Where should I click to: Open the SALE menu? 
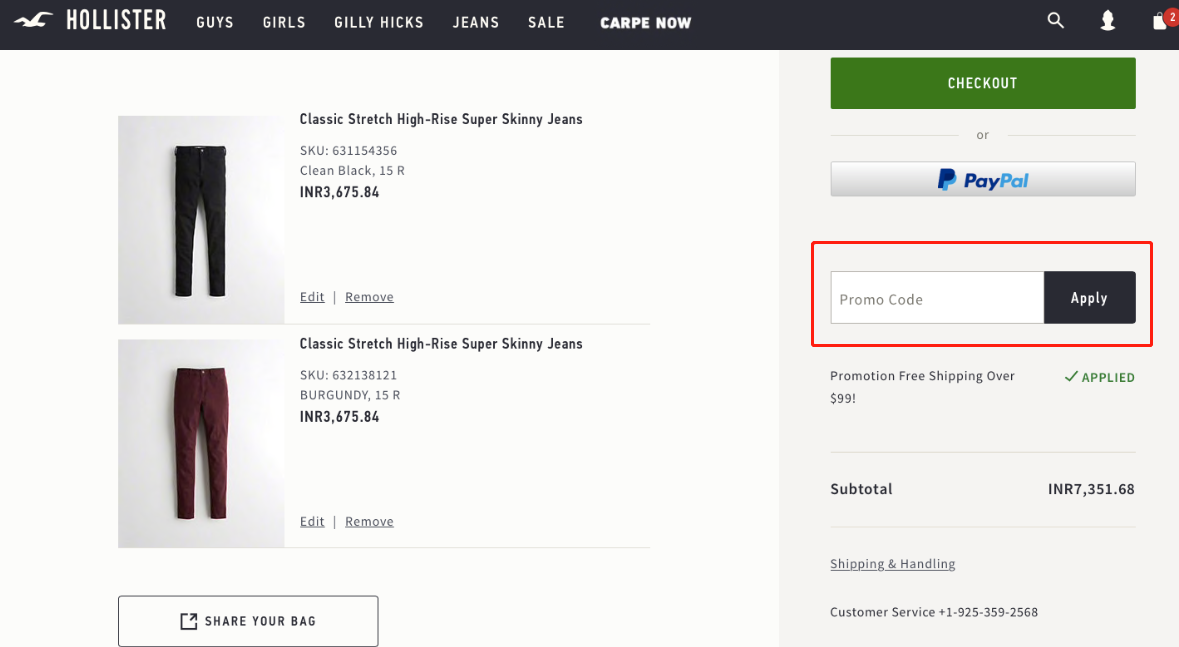(x=546, y=23)
